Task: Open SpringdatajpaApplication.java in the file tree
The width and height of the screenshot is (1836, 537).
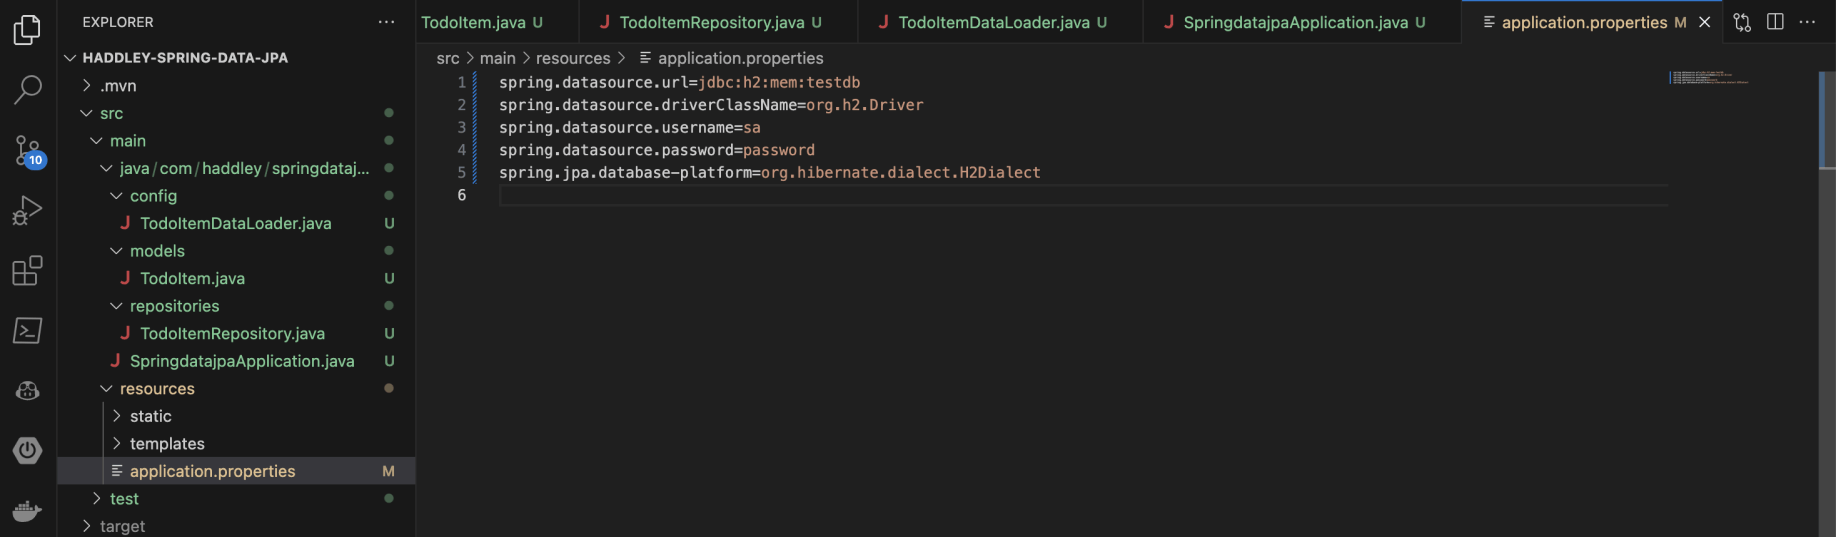Action: pos(236,361)
